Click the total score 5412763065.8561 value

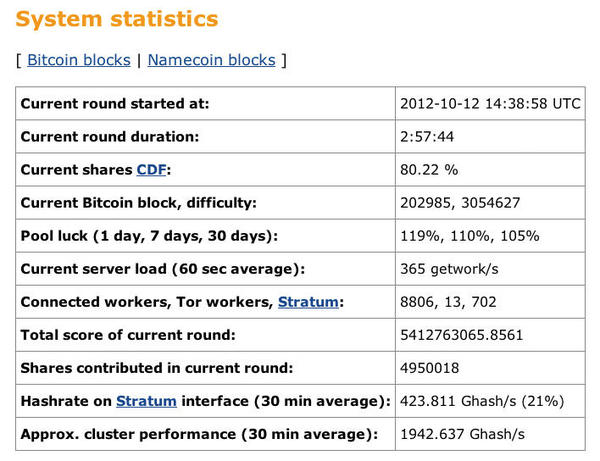pyautogui.click(x=461, y=335)
